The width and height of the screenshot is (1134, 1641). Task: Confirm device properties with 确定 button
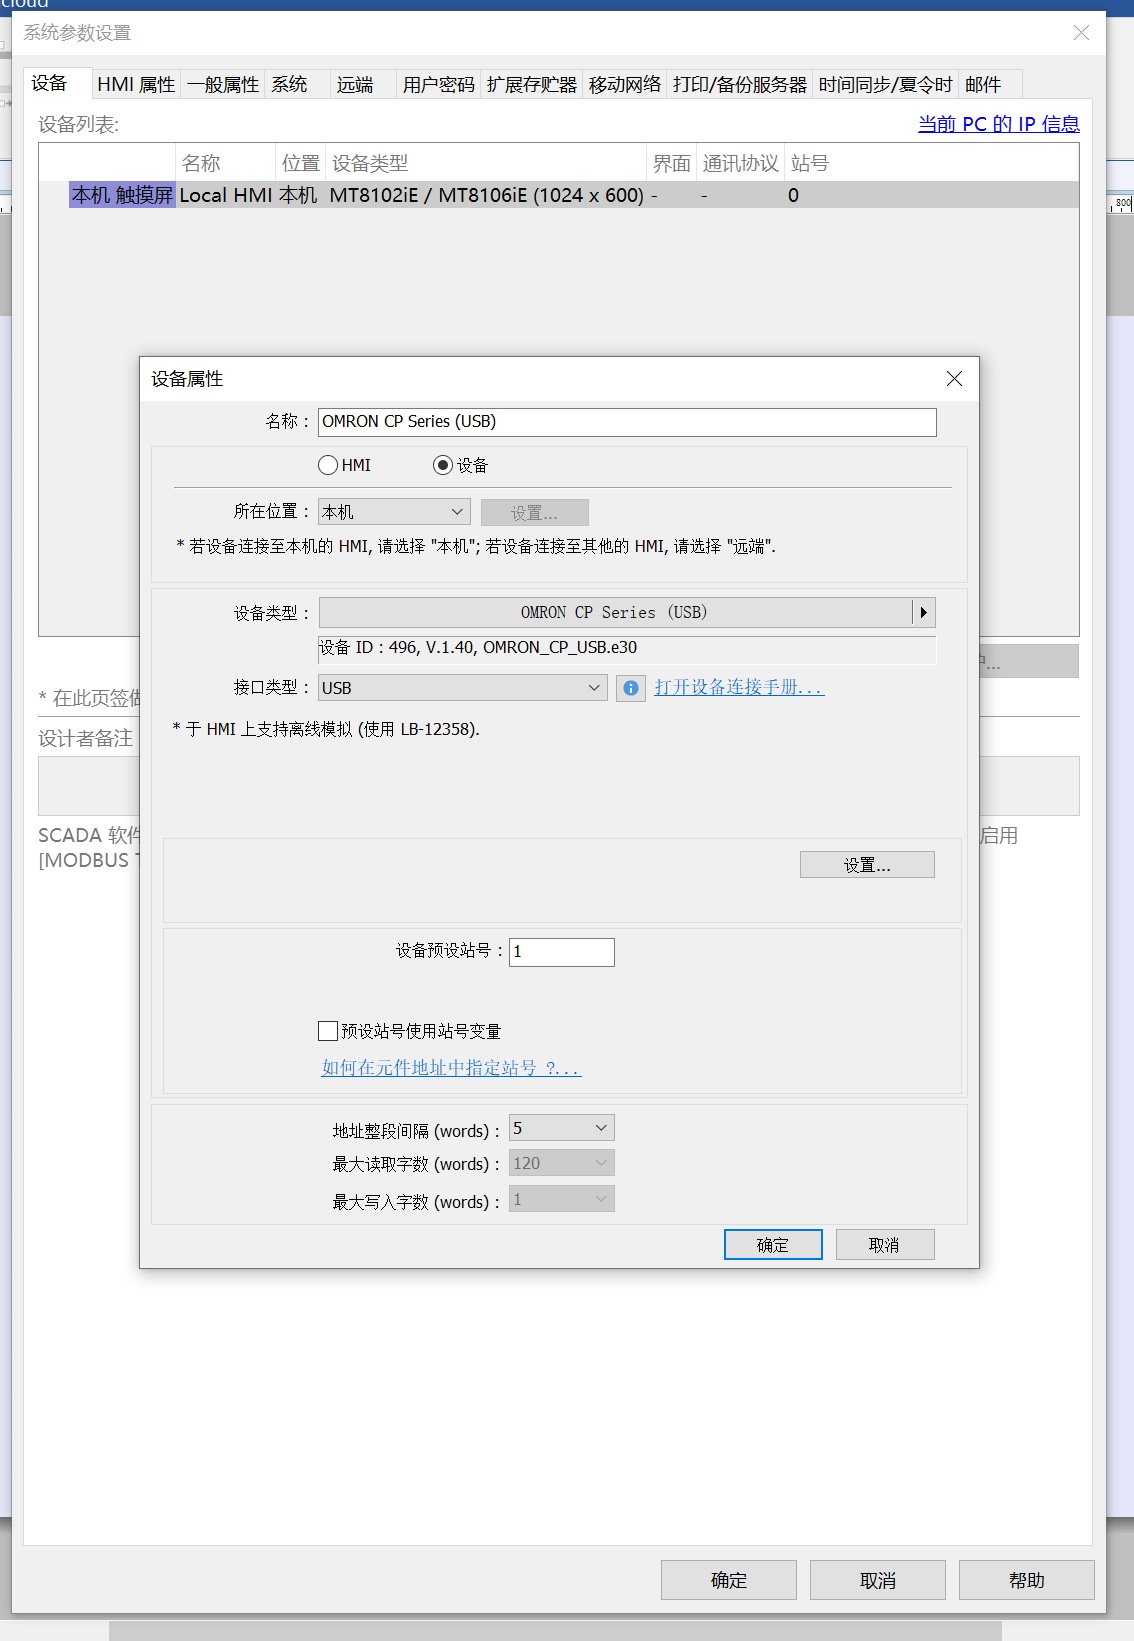[x=772, y=1245]
